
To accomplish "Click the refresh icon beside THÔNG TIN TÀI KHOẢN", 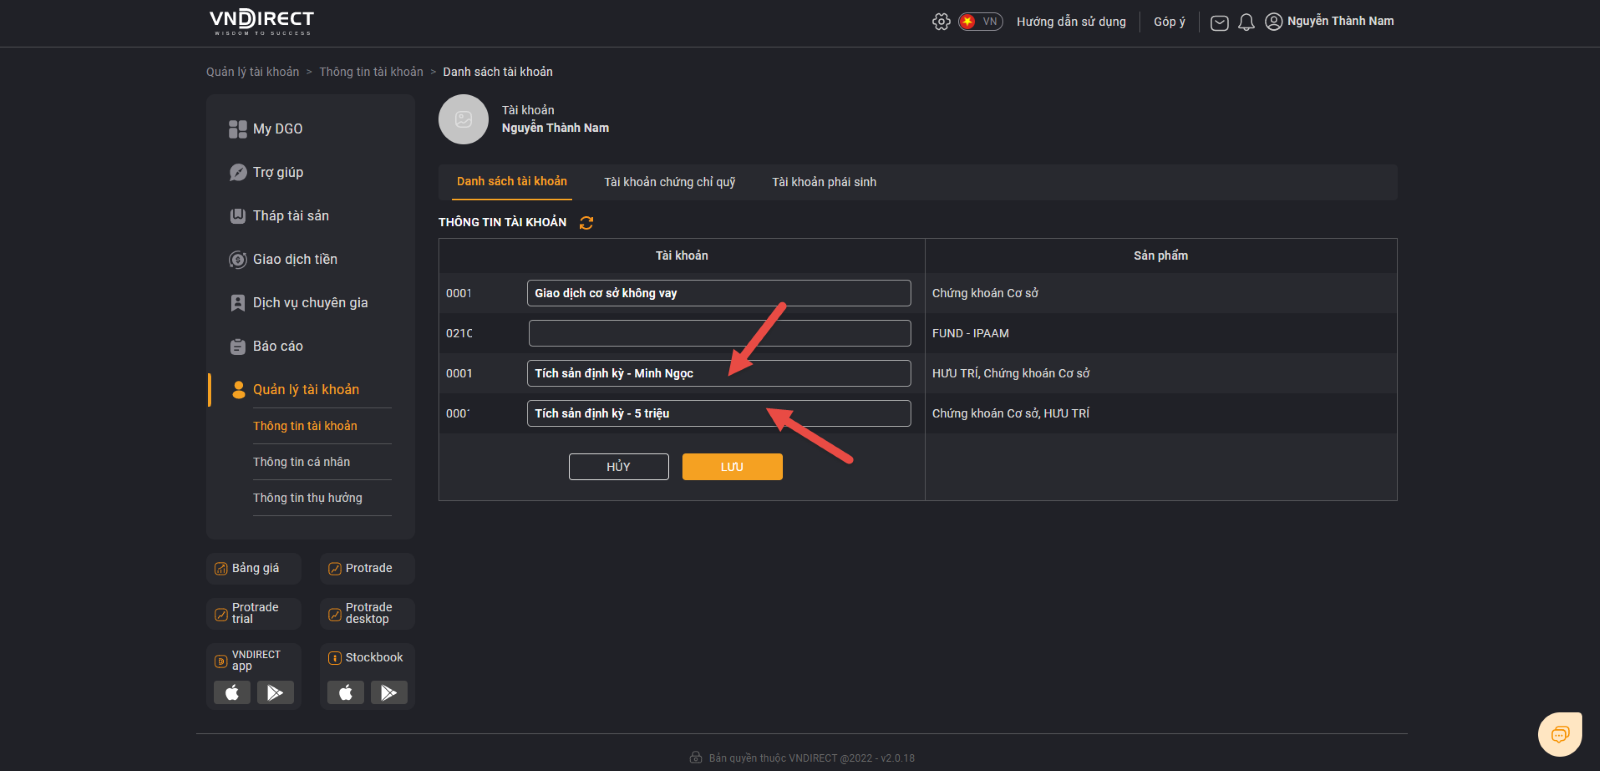I will tap(586, 223).
